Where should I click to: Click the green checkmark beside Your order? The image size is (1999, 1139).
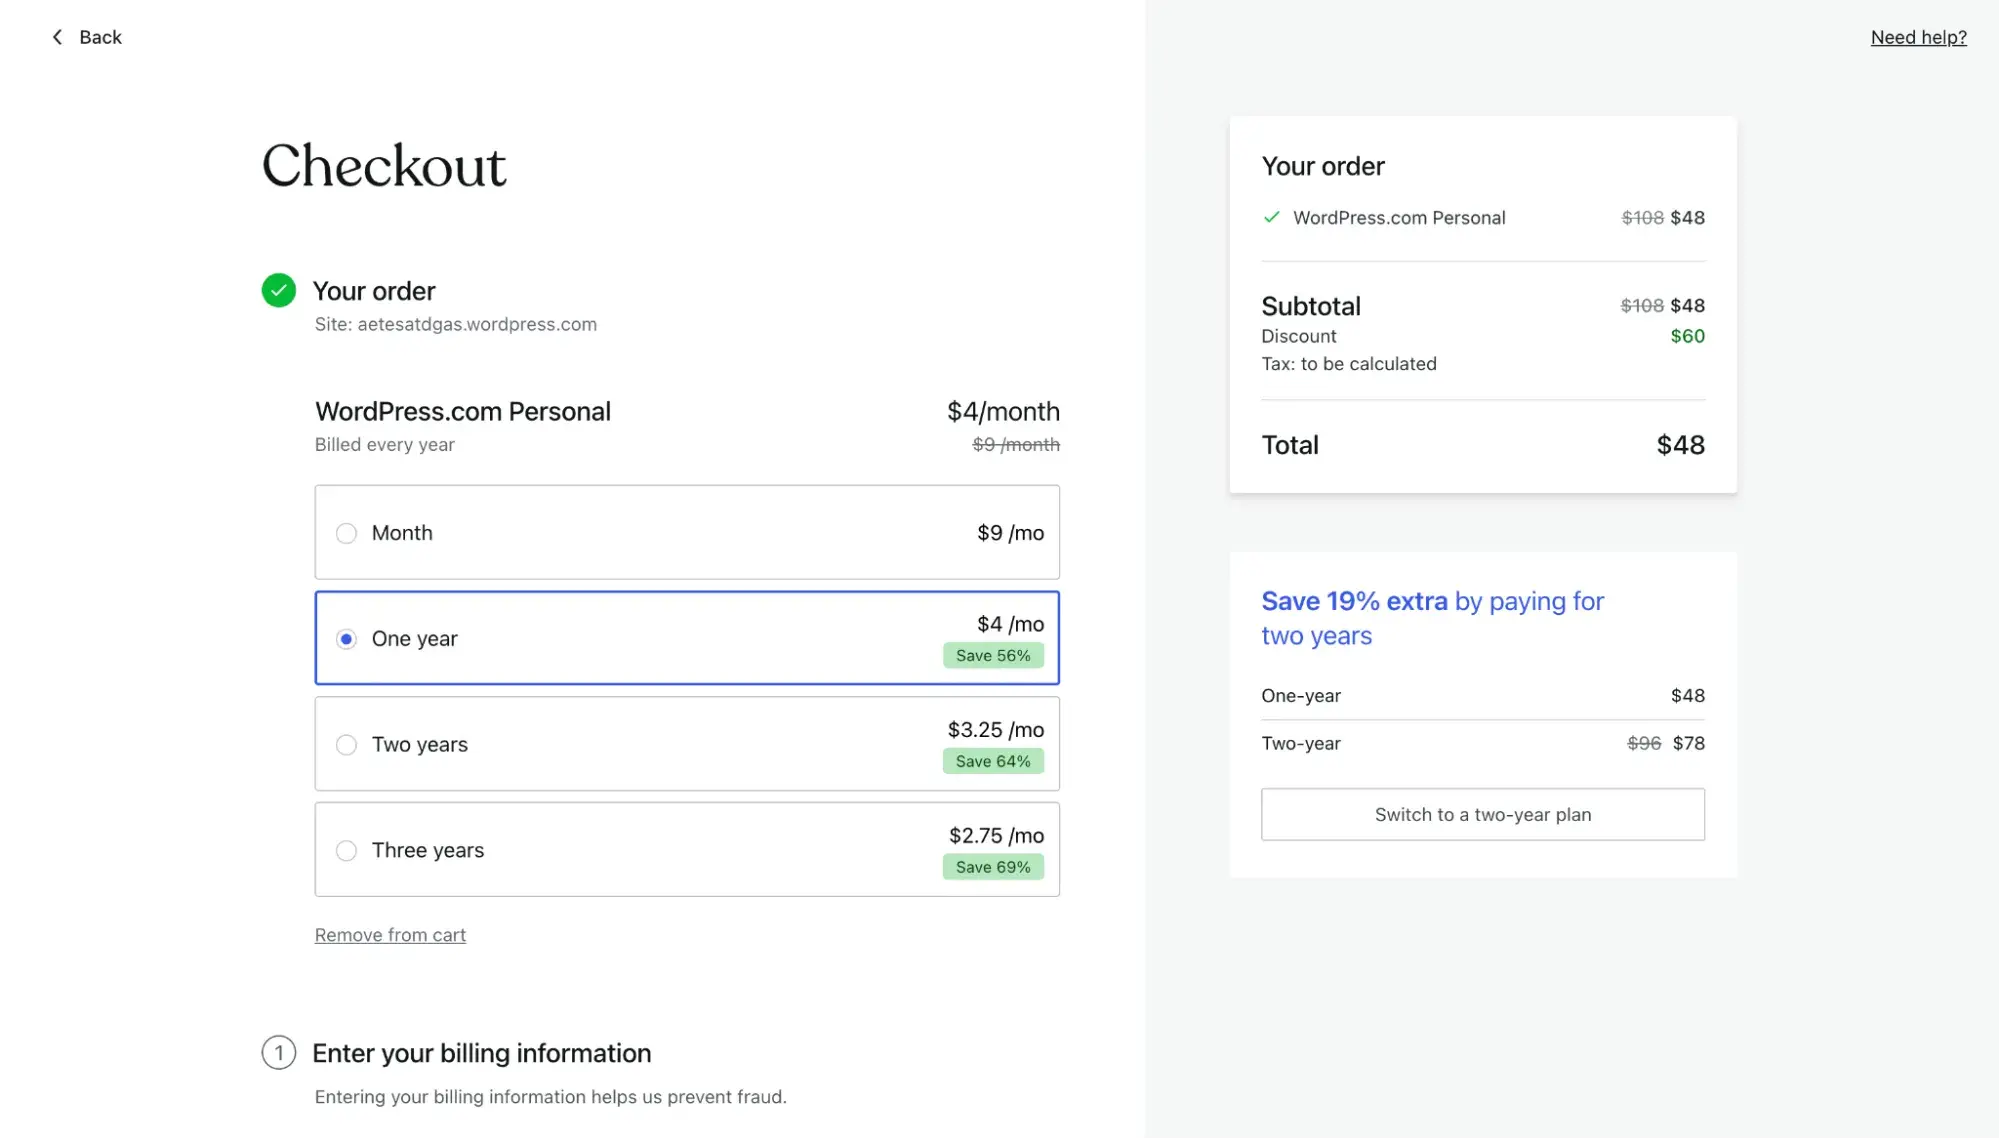coord(278,290)
